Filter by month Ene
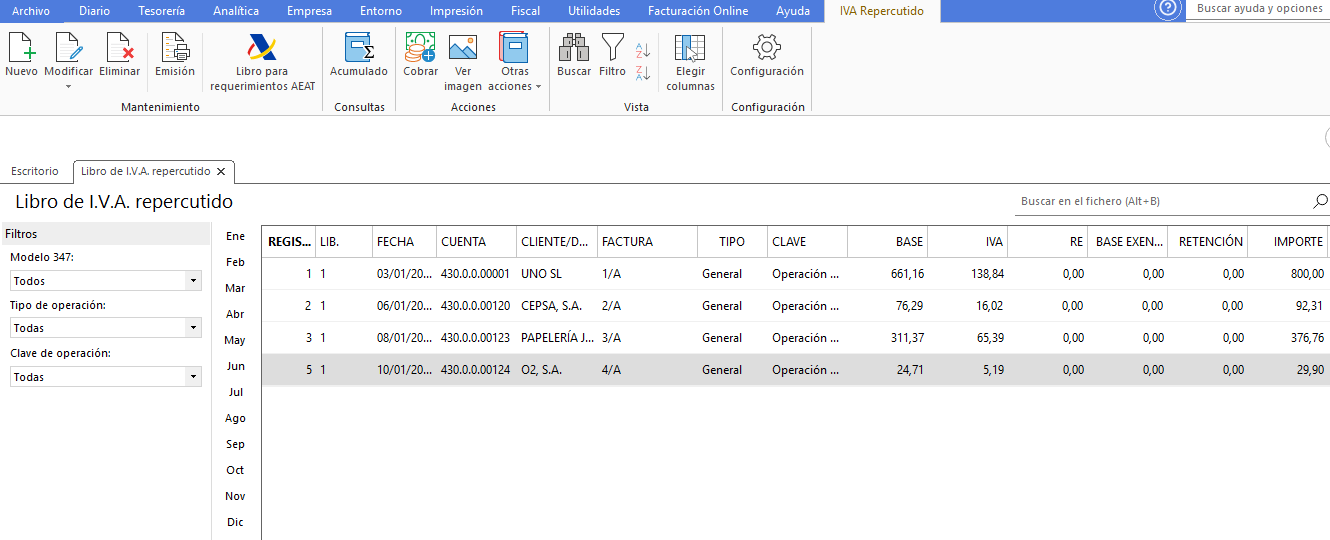Image resolution: width=1330 pixels, height=540 pixels. [x=235, y=236]
